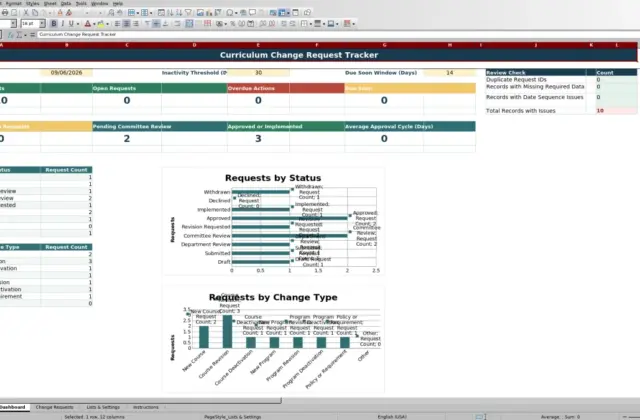
Task: Click the Sort Ascending icon
Action: 170,13
